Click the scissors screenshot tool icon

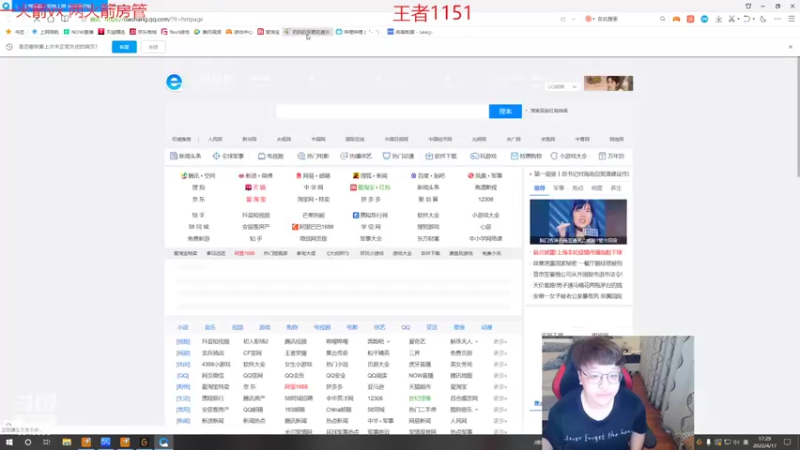tap(731, 19)
